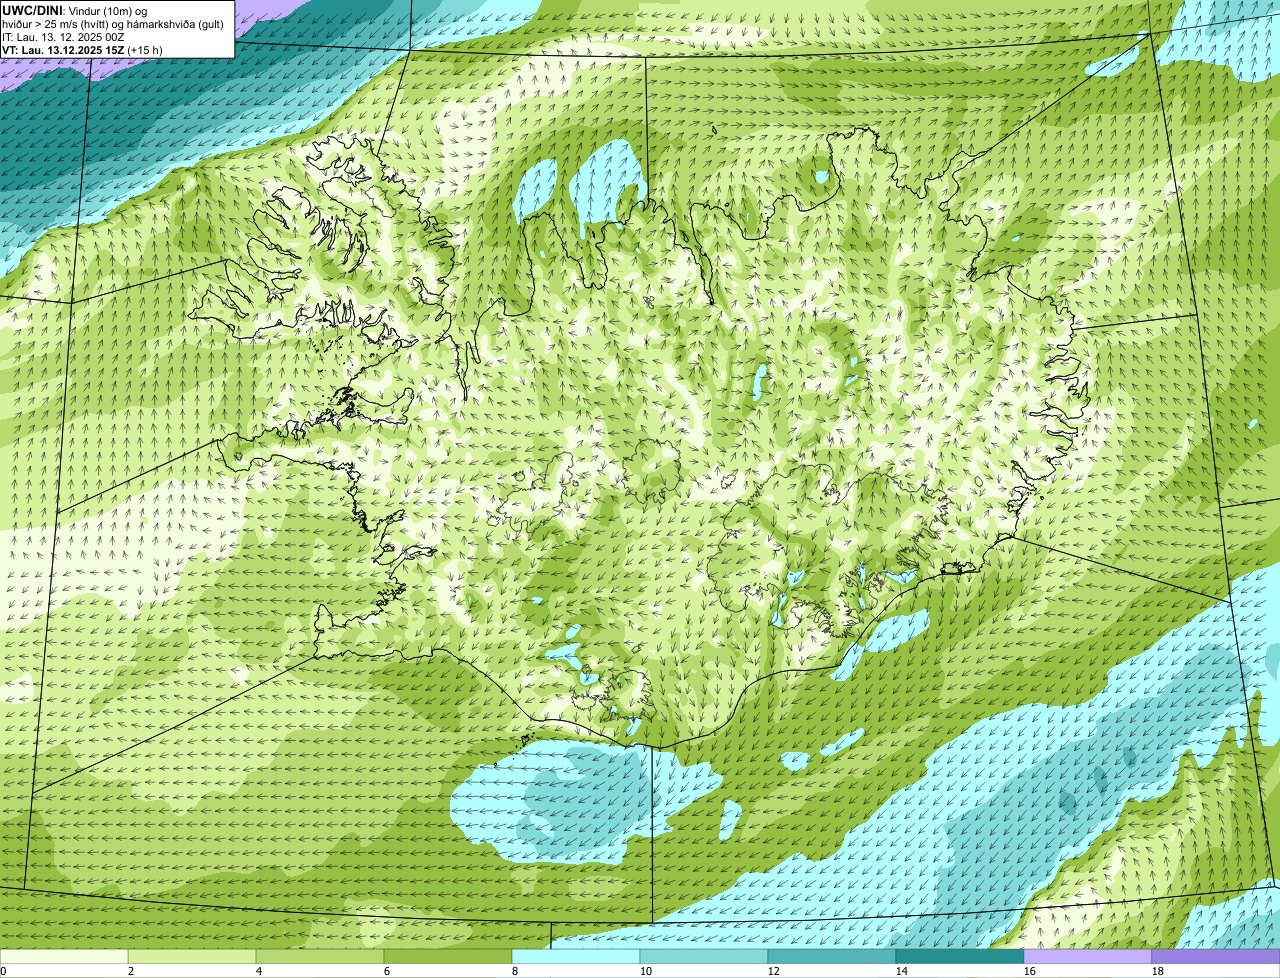1280x978 pixels.
Task: Click the scale label '6'
Action: [x=387, y=971]
